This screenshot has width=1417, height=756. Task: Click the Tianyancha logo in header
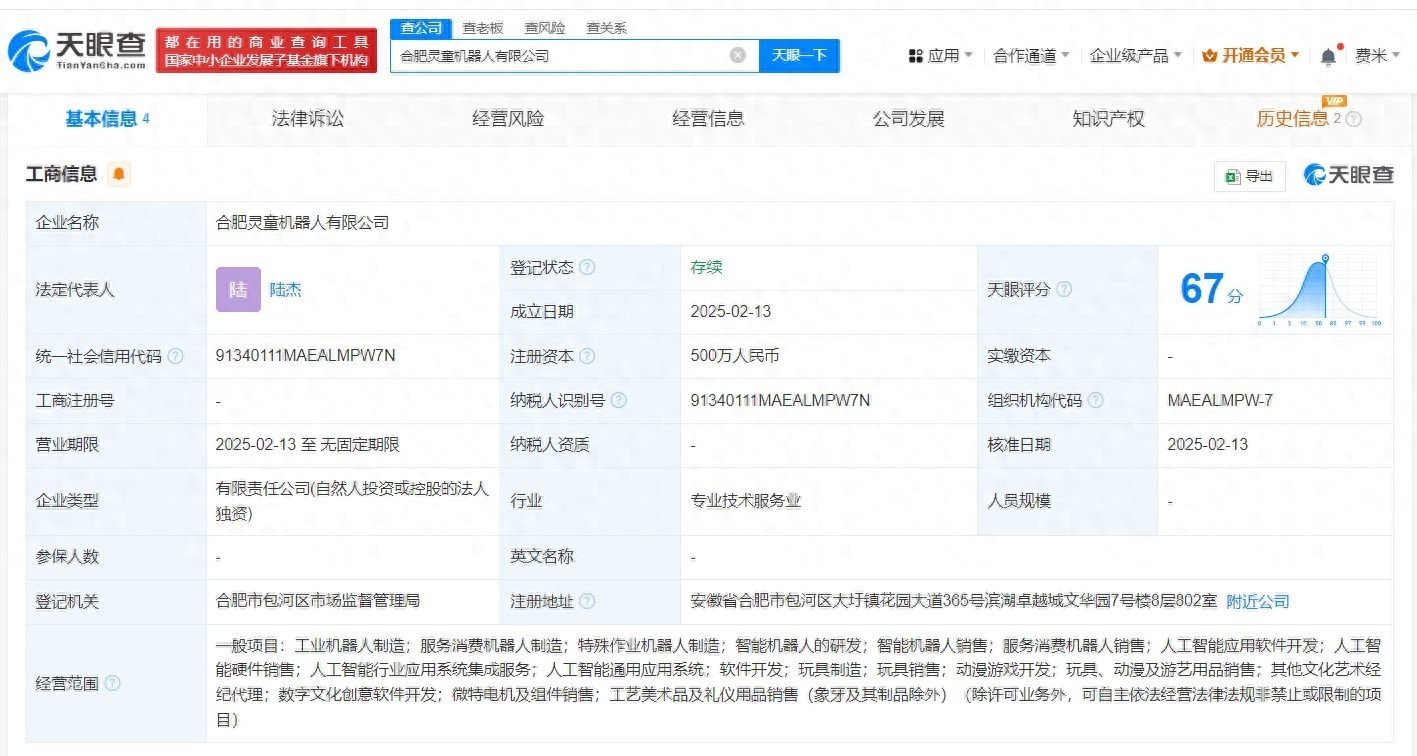(x=76, y=50)
